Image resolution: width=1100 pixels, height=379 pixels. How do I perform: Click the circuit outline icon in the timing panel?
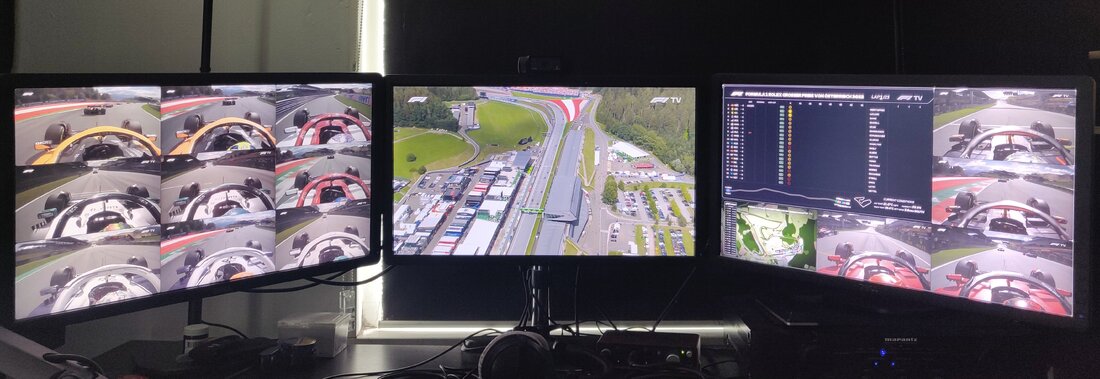(863, 201)
